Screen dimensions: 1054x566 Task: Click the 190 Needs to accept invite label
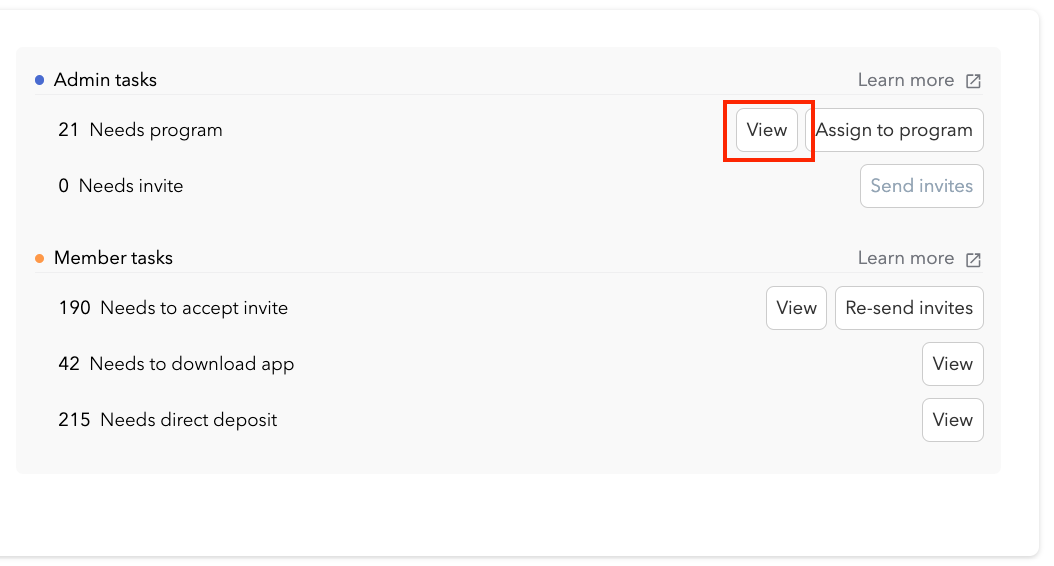pyautogui.click(x=173, y=308)
